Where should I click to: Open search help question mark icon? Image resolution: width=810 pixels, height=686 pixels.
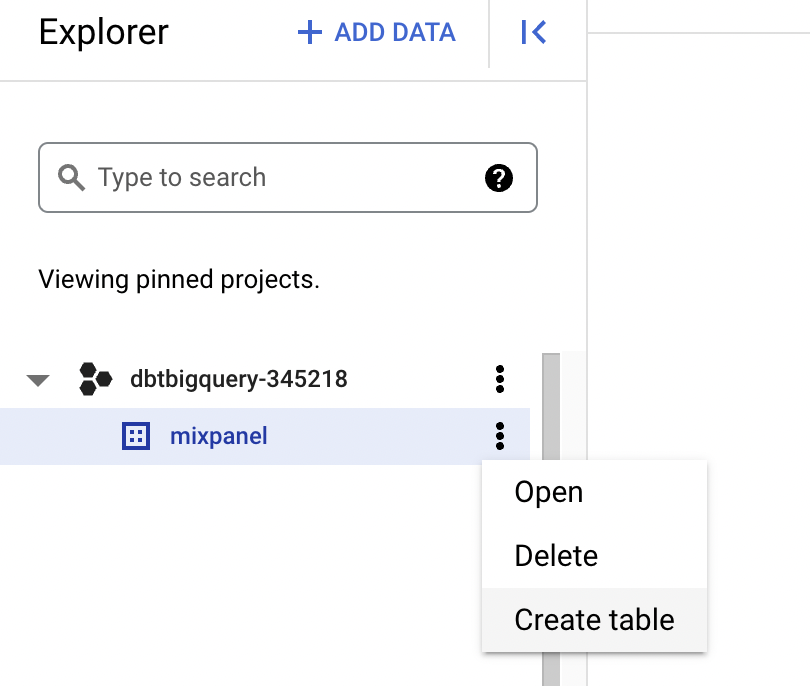tap(499, 178)
